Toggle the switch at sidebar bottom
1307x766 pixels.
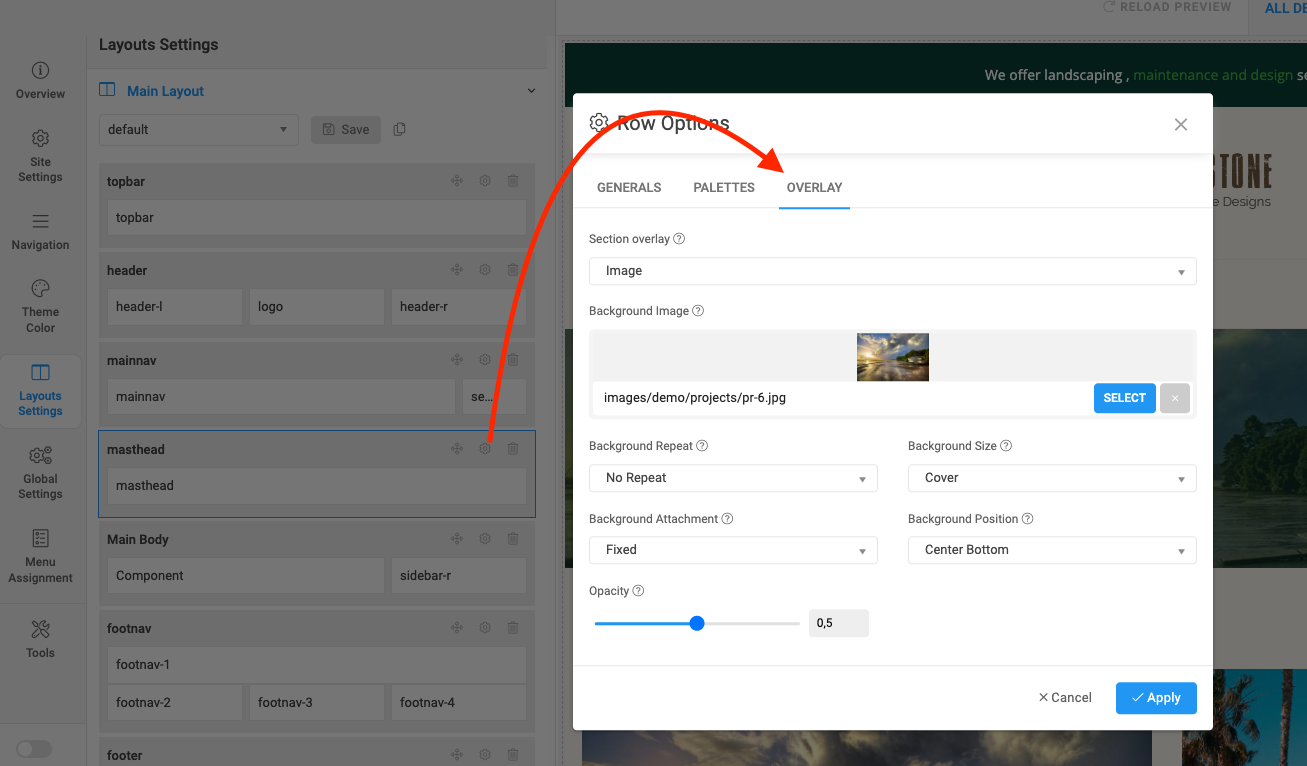pyautogui.click(x=33, y=749)
